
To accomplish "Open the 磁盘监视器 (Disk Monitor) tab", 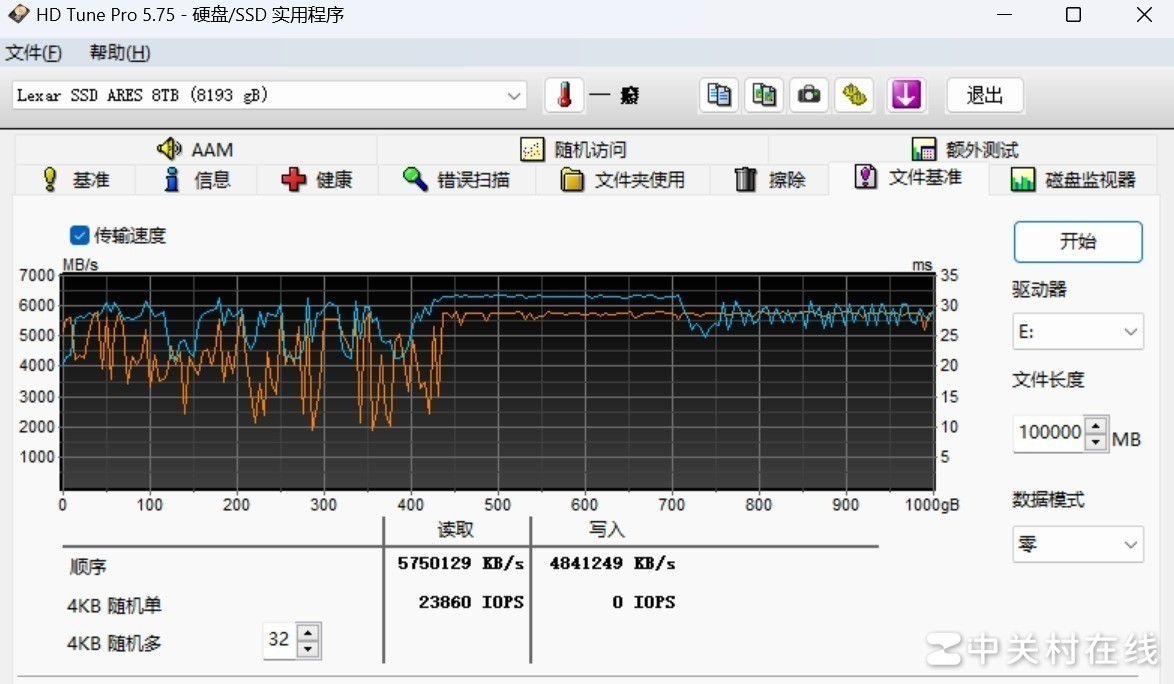I will (1074, 180).
